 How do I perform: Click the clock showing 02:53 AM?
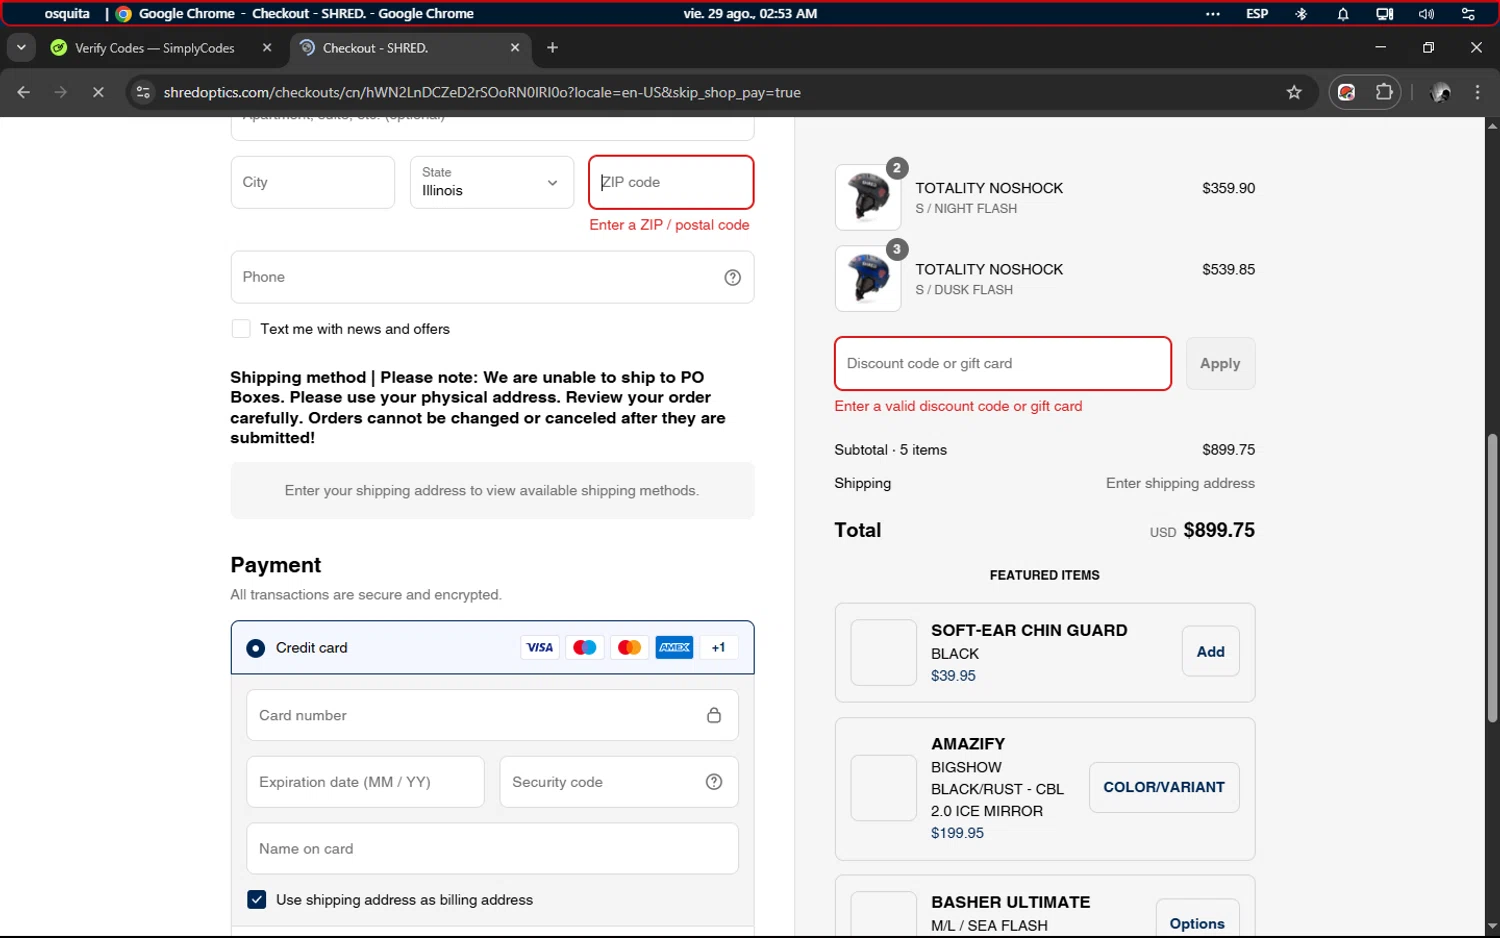750,14
